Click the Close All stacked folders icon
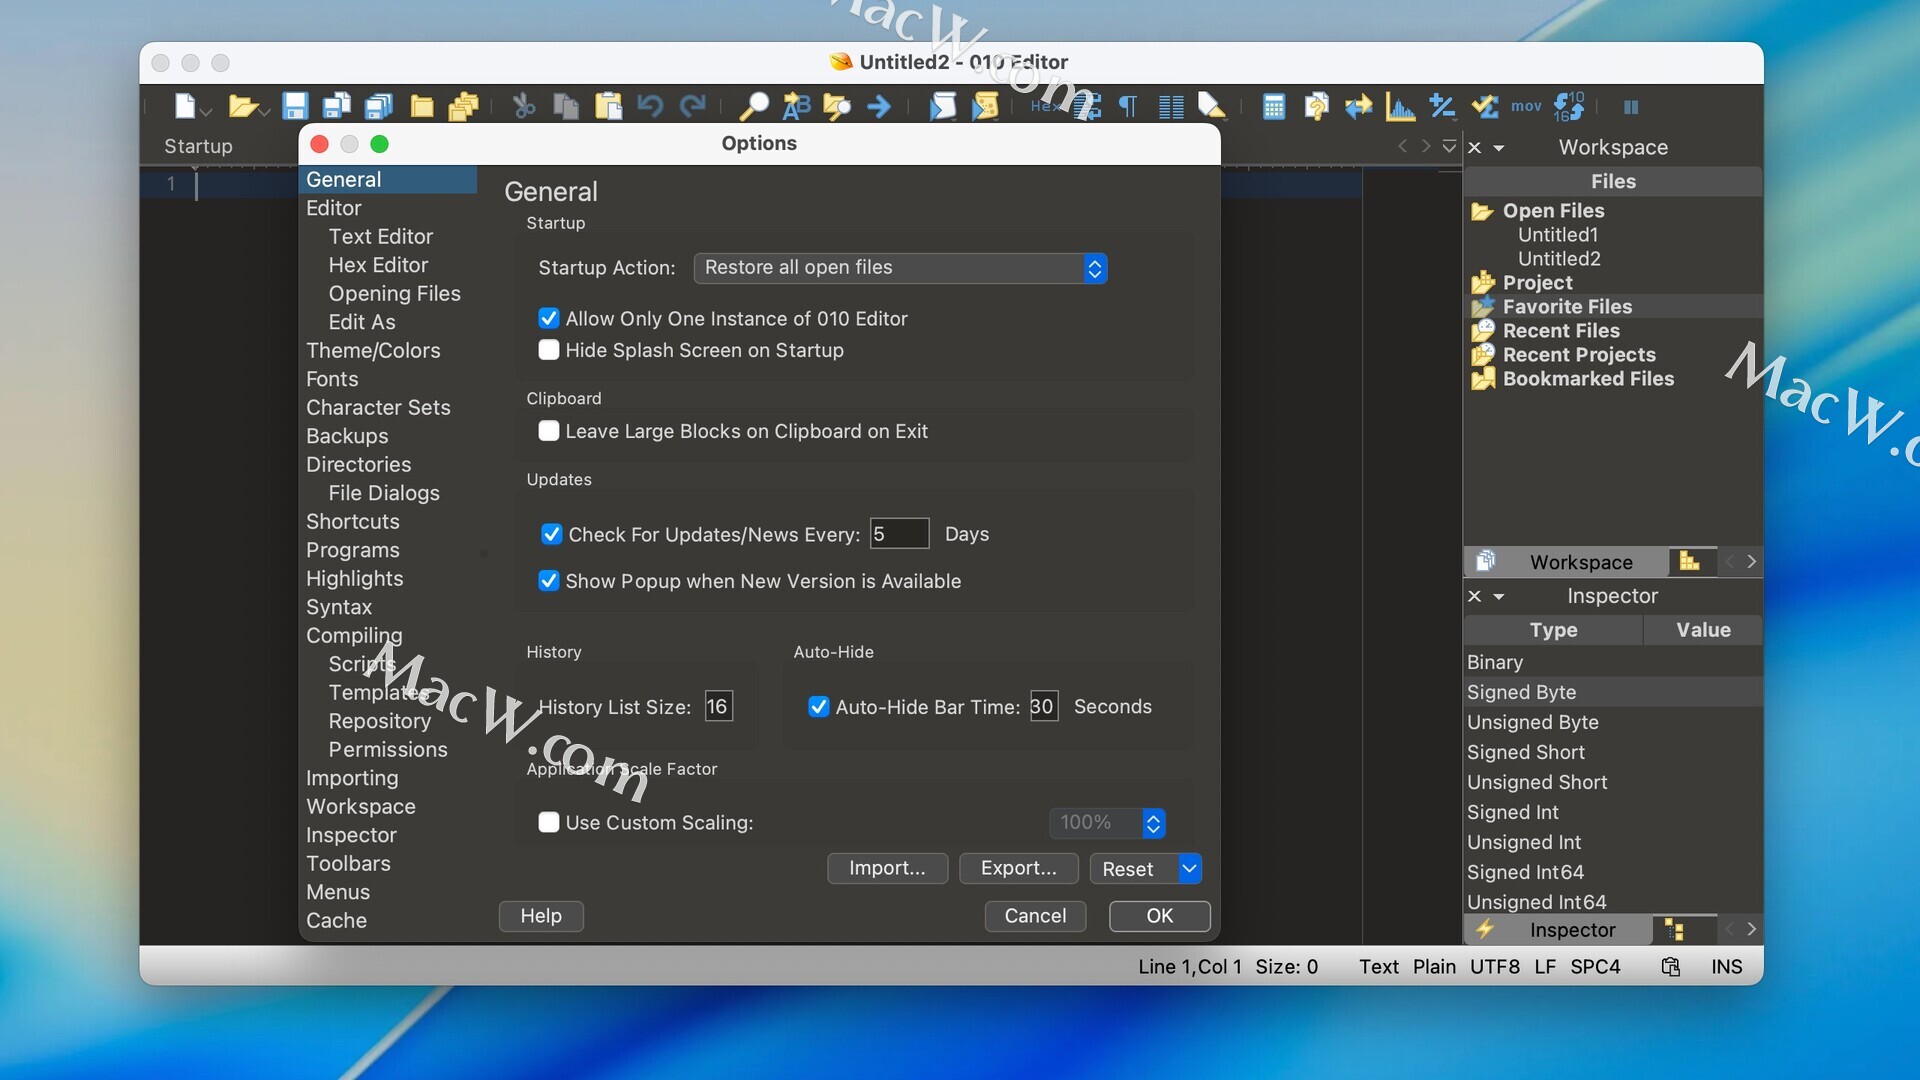 click(463, 106)
